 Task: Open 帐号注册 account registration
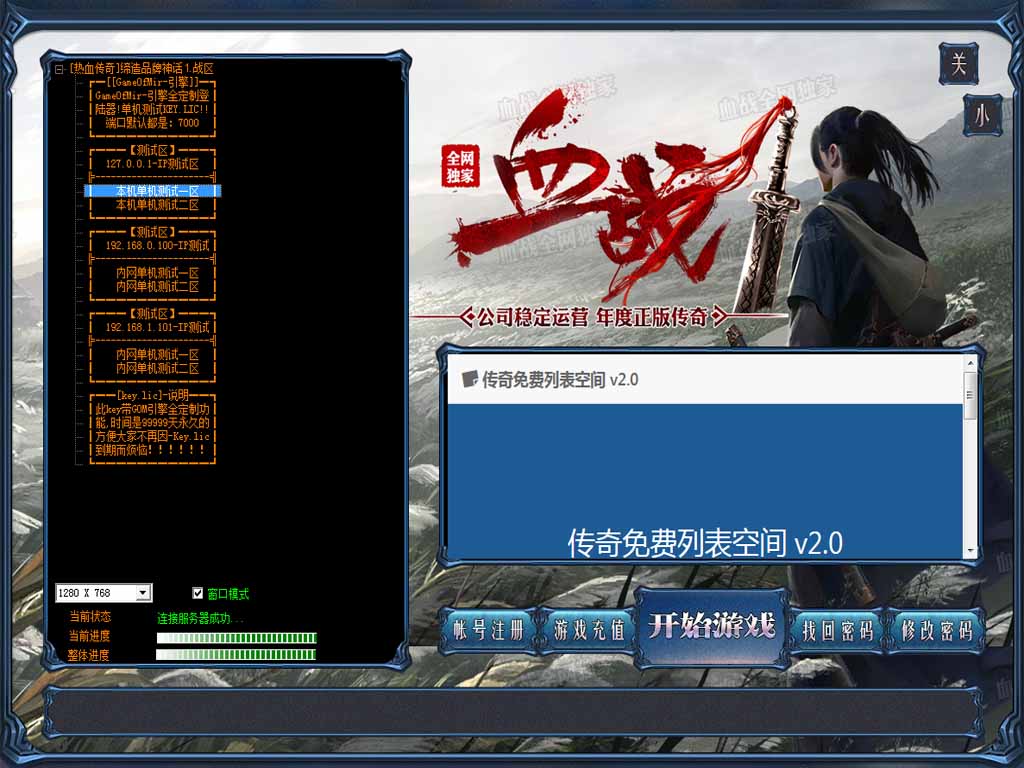pyautogui.click(x=488, y=631)
